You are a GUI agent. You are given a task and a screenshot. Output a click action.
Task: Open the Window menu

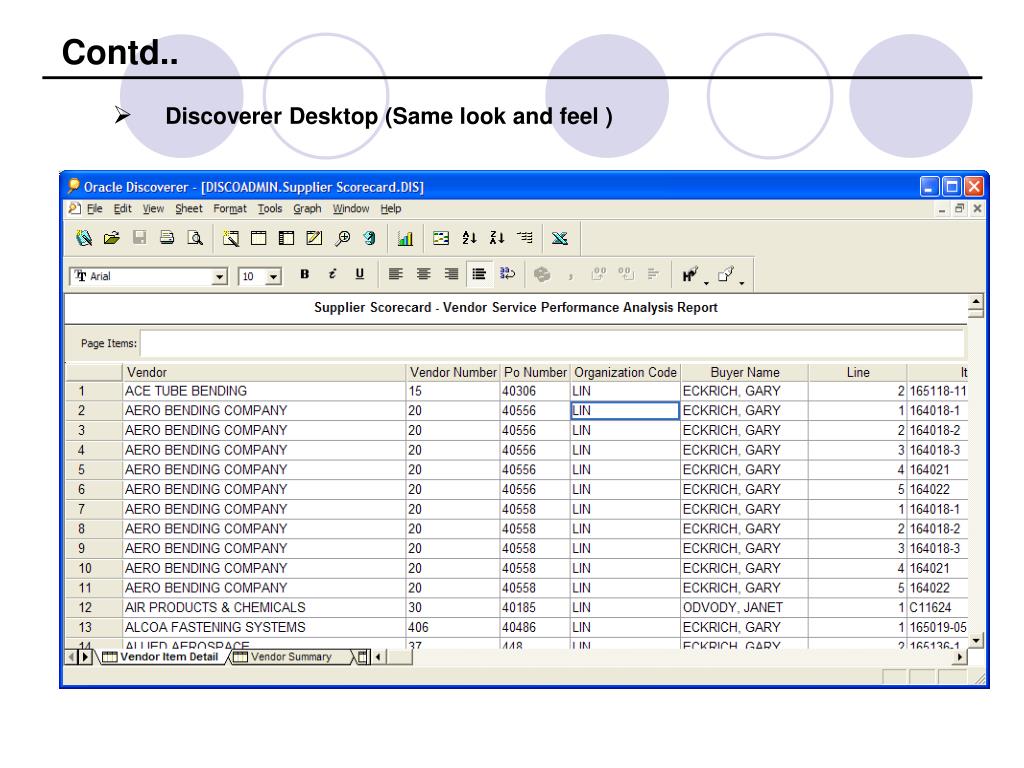[351, 209]
